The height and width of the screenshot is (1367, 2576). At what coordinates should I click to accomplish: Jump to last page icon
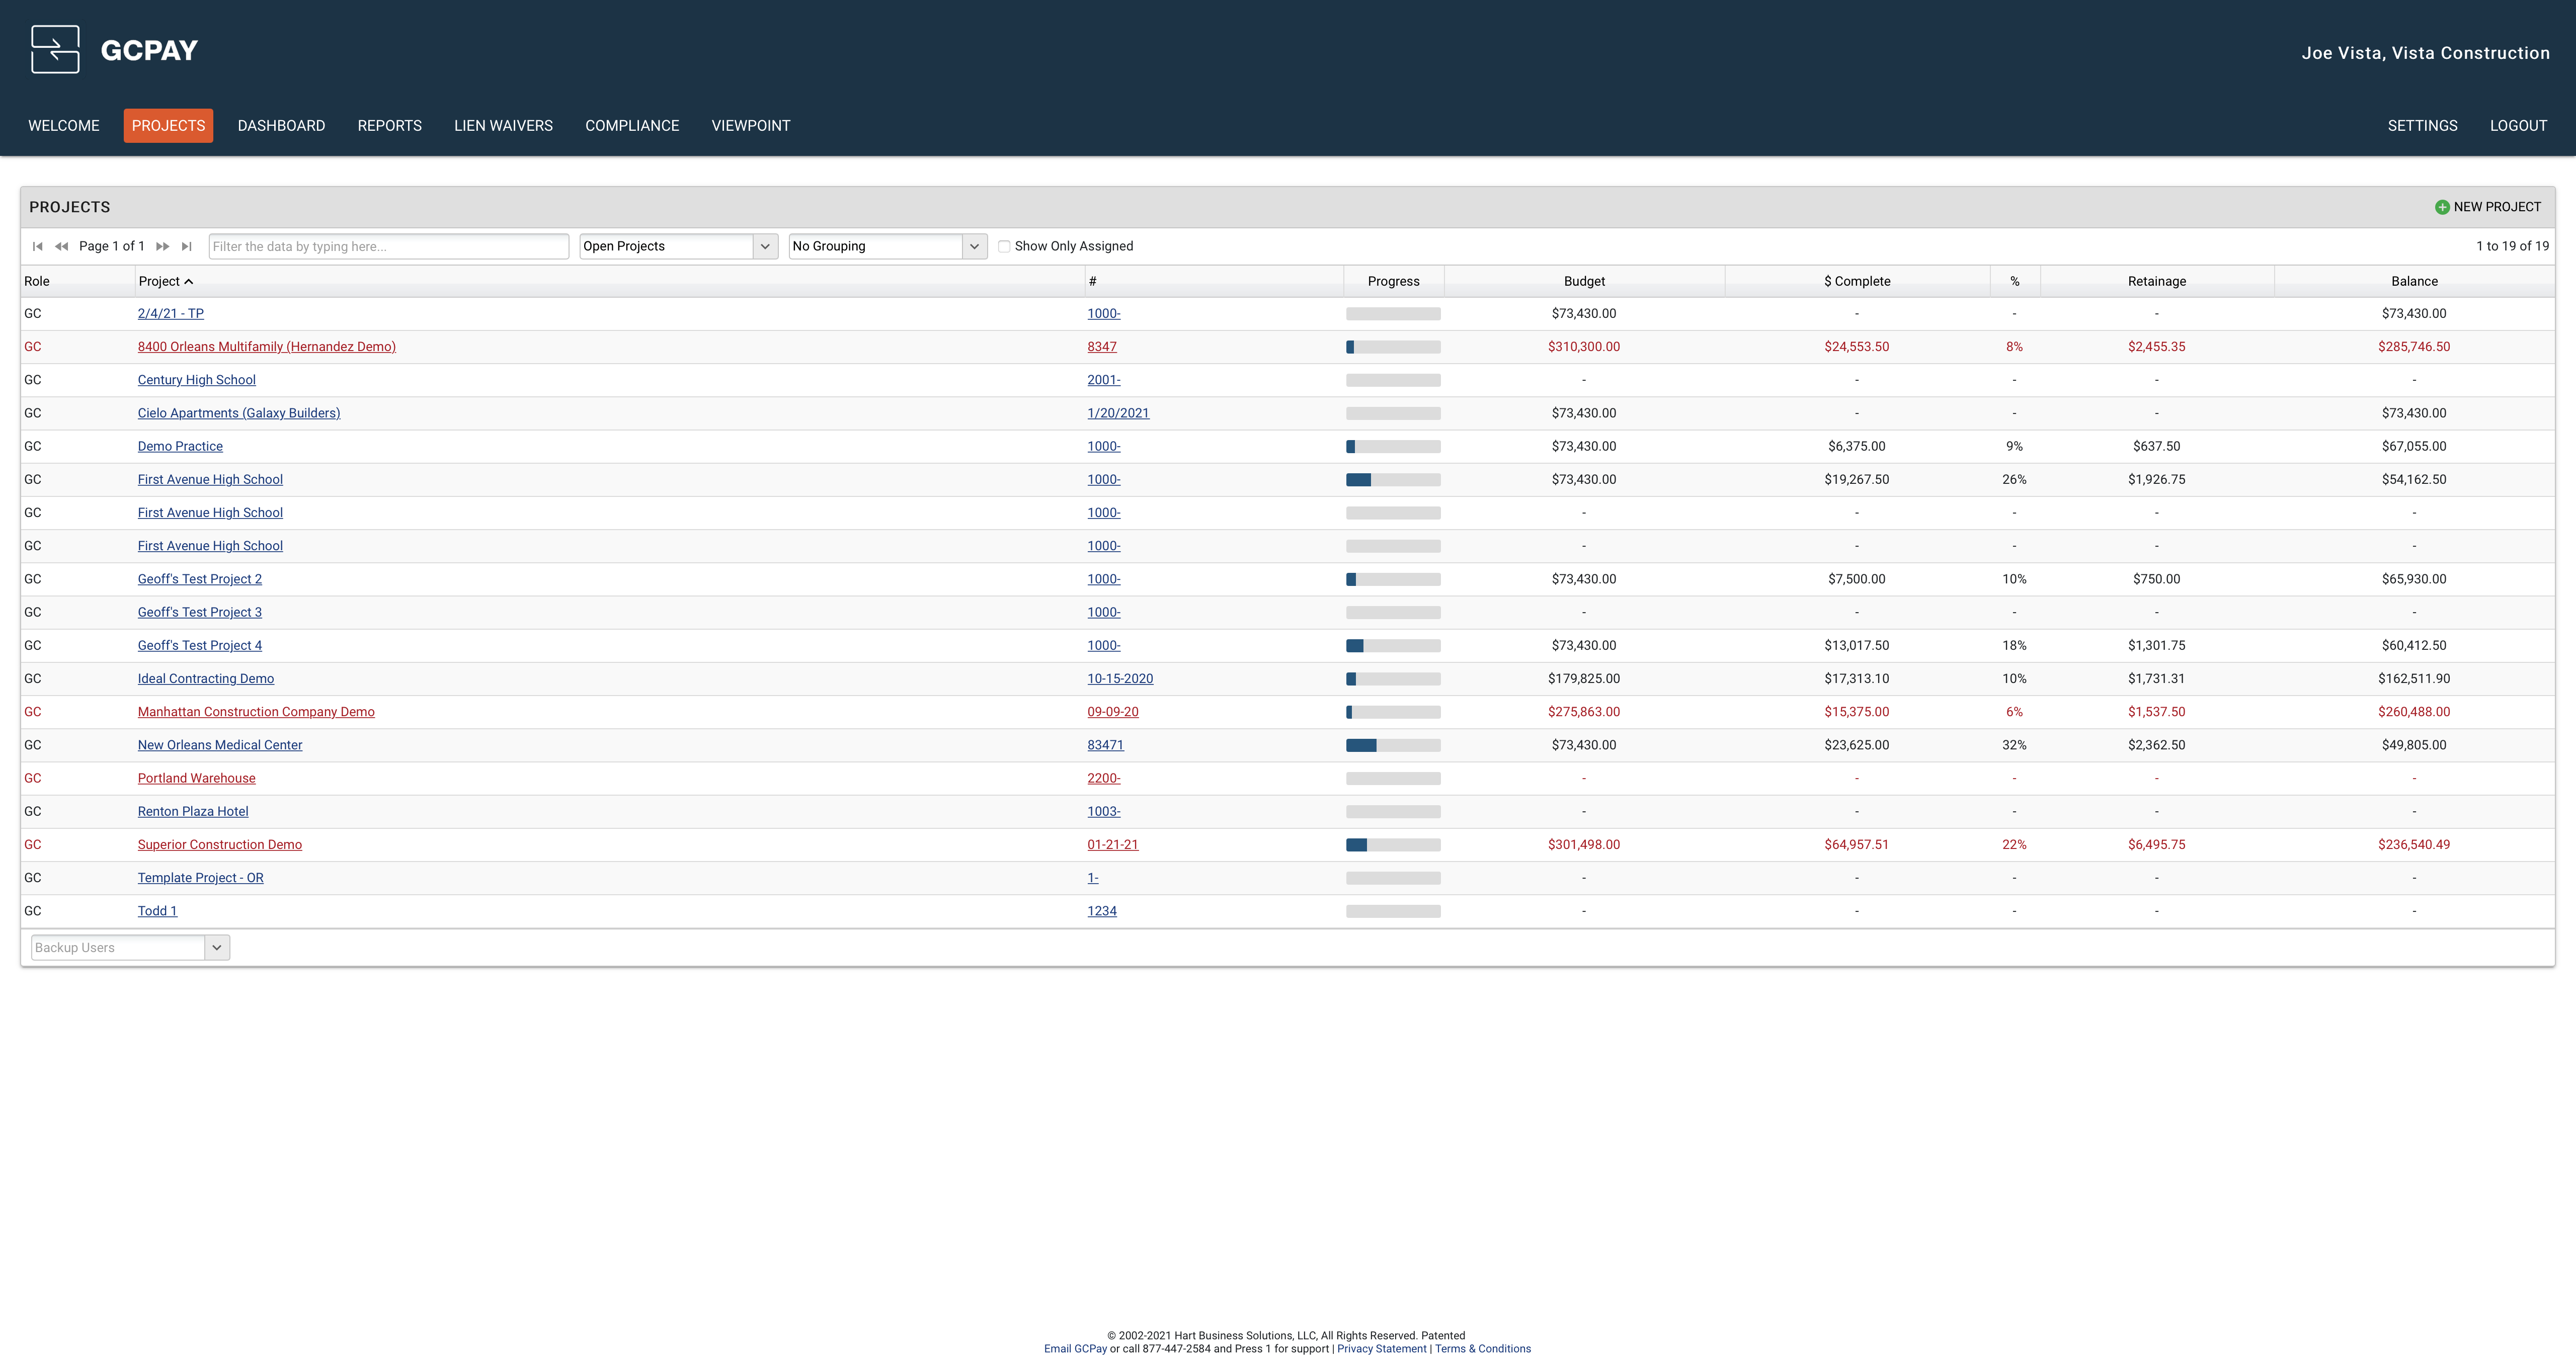(186, 246)
